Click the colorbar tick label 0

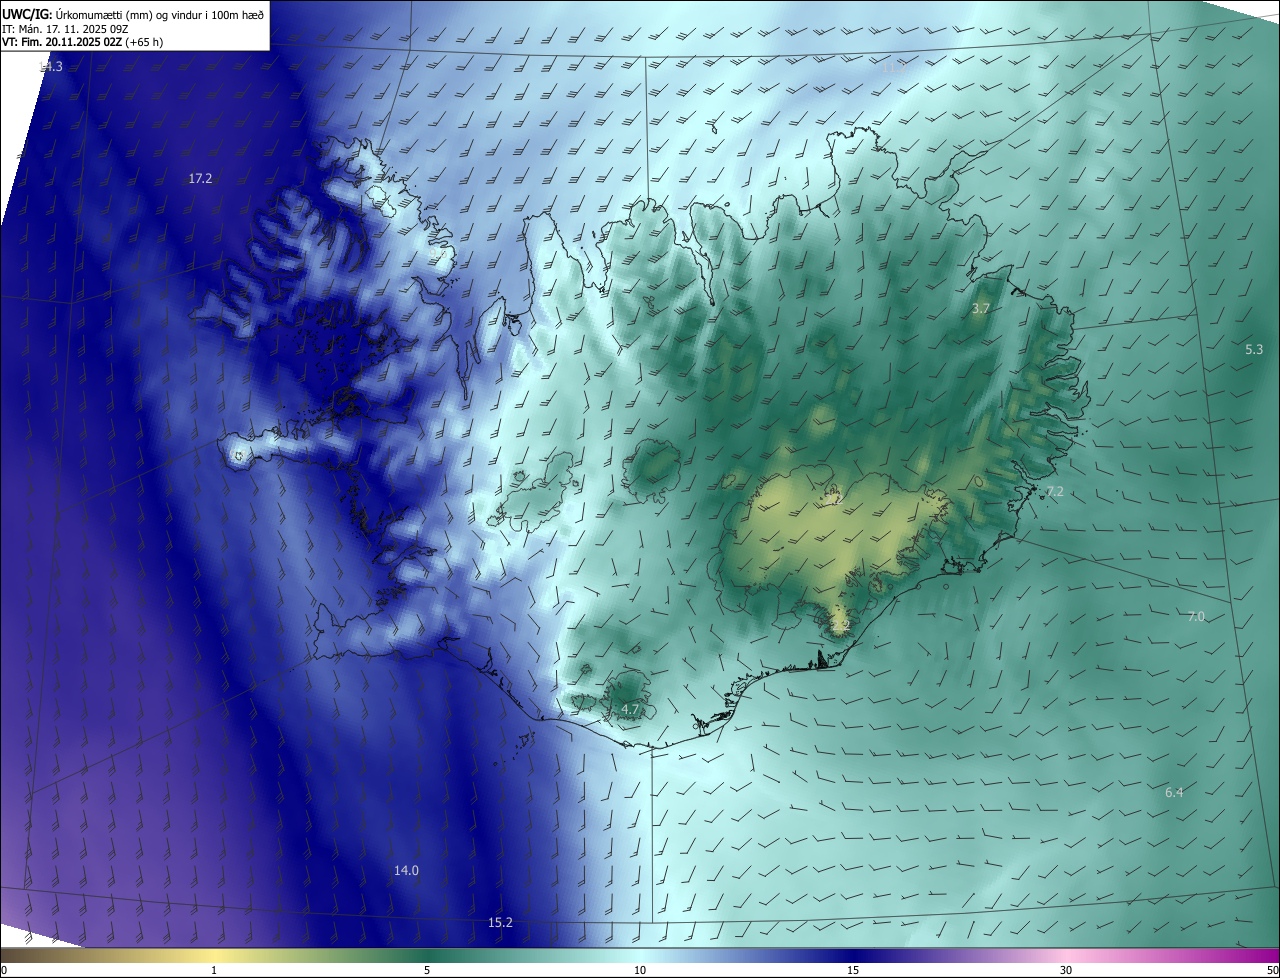click(4, 970)
